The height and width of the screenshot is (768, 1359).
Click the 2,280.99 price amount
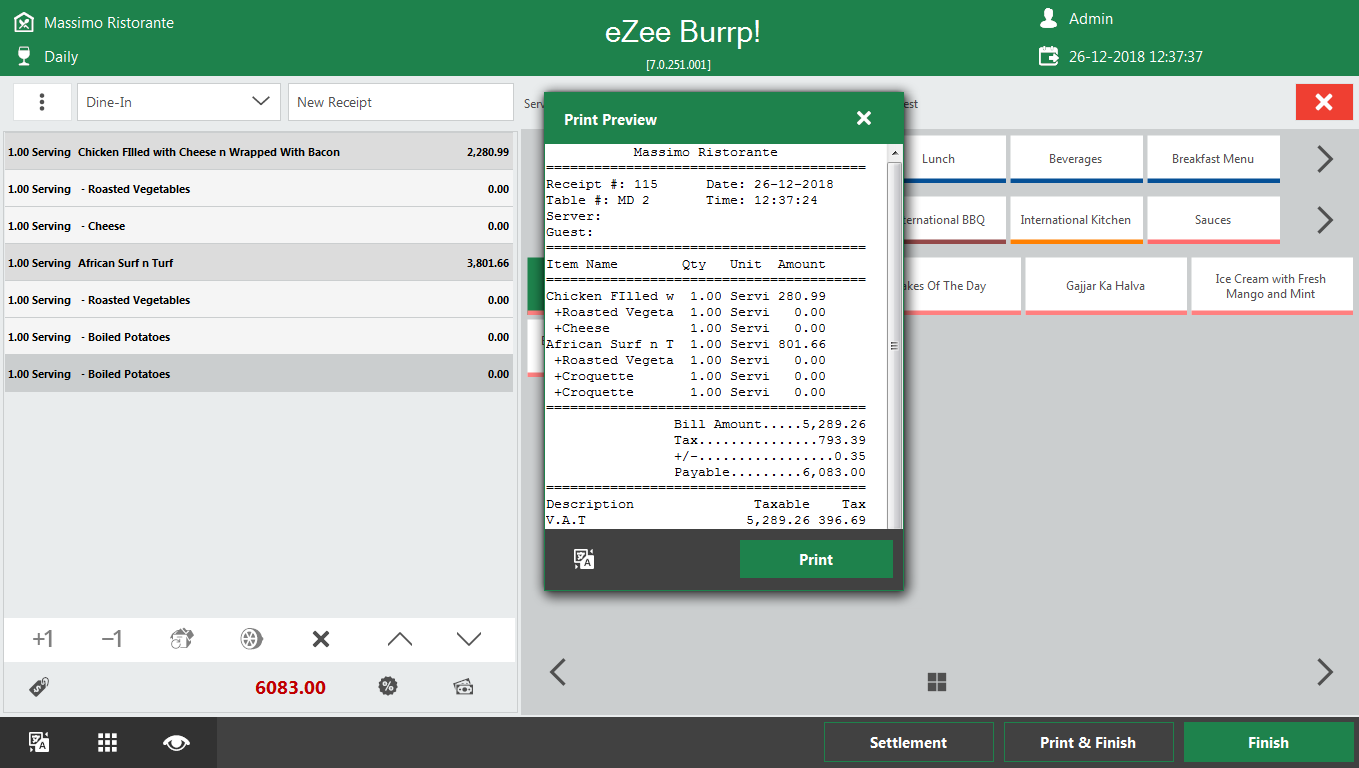pos(487,152)
